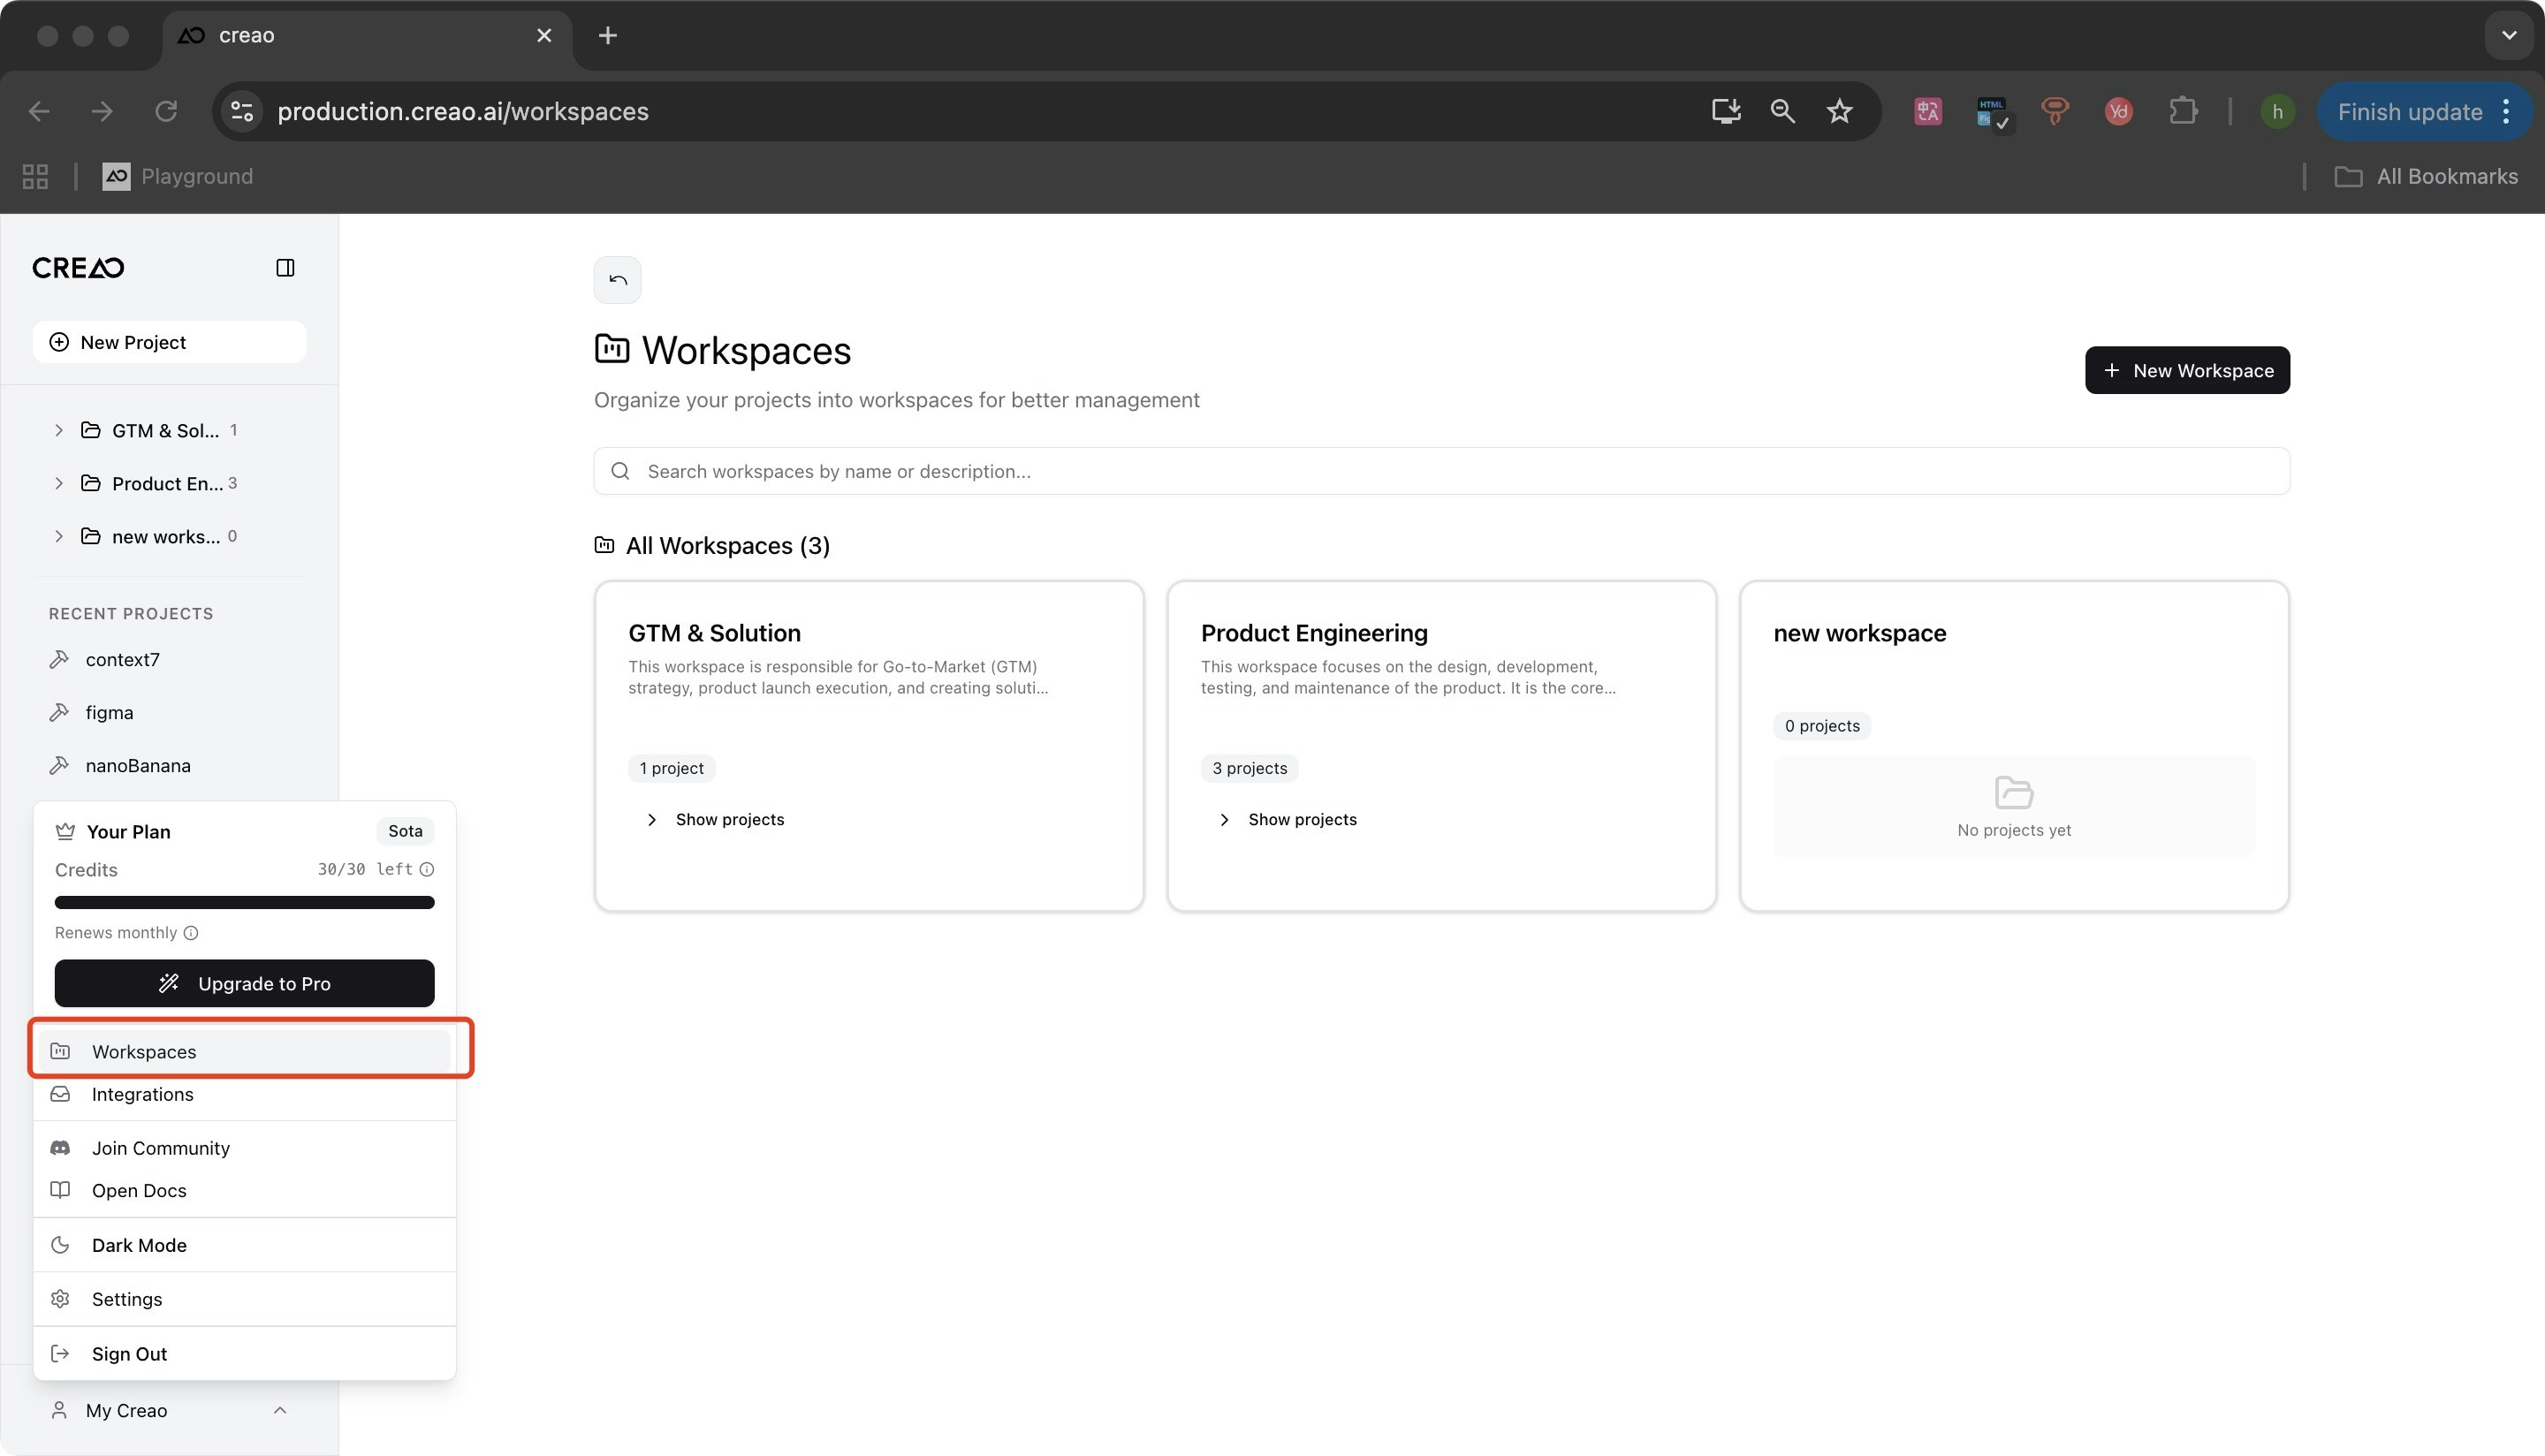Expand GTM & Sol... folder in sidebar

tap(59, 431)
